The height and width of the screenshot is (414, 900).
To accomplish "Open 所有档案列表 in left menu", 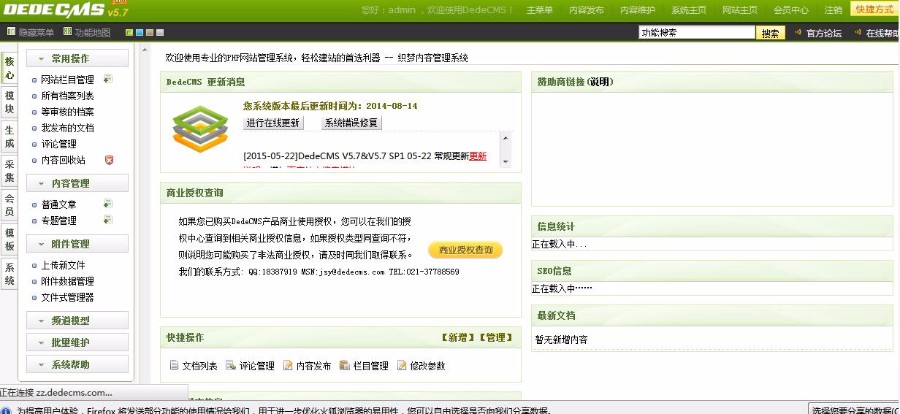I will pos(68,96).
